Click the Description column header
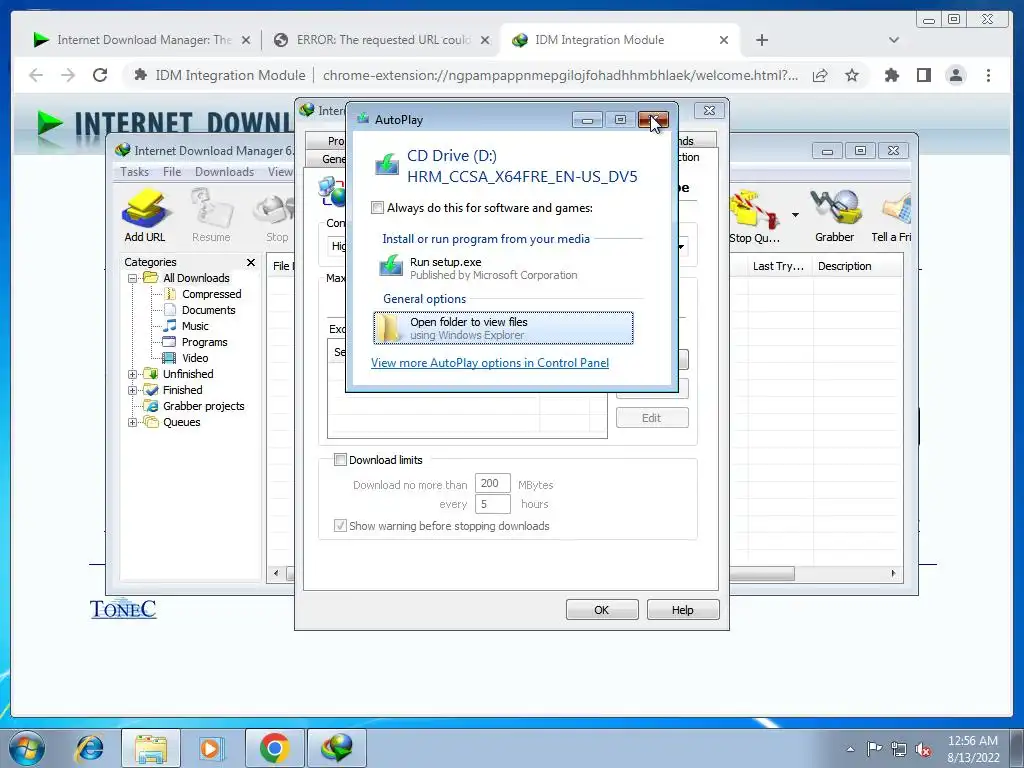The image size is (1024, 768). (857, 266)
